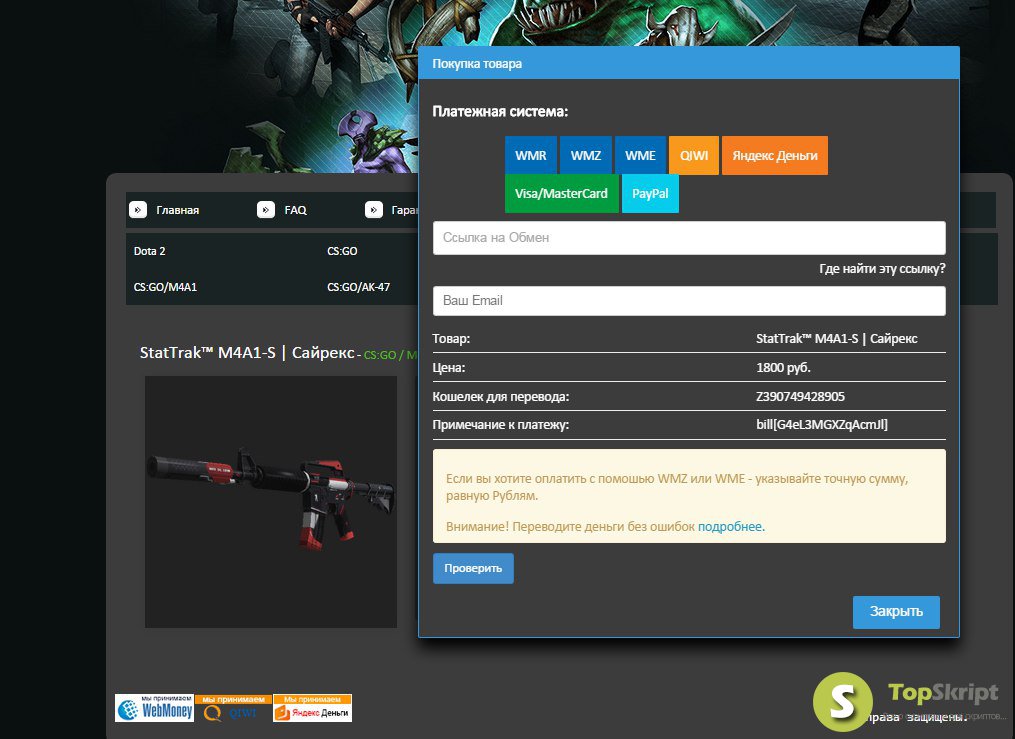
Task: Open the CS:GO category
Action: click(x=342, y=251)
